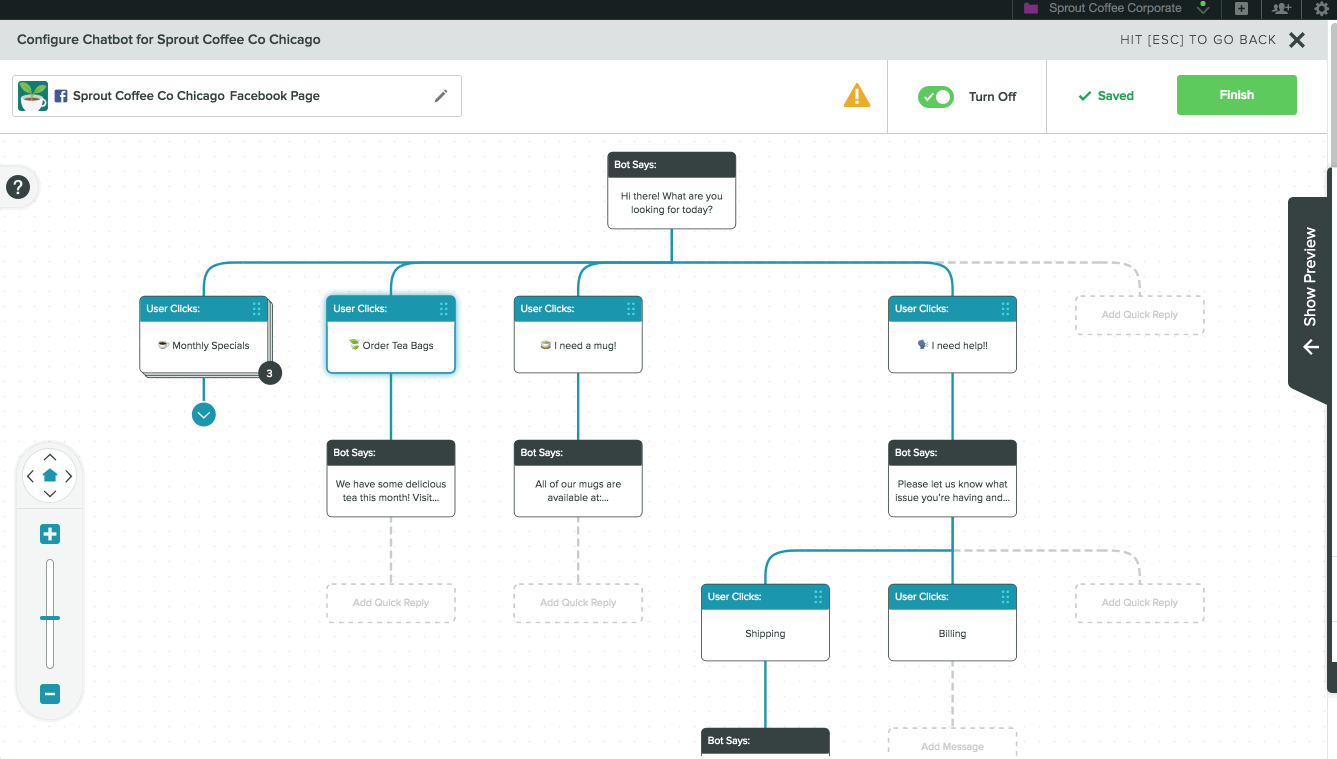Open the All of our mugs bot message
The width and height of the screenshot is (1337, 759).
[578, 479]
